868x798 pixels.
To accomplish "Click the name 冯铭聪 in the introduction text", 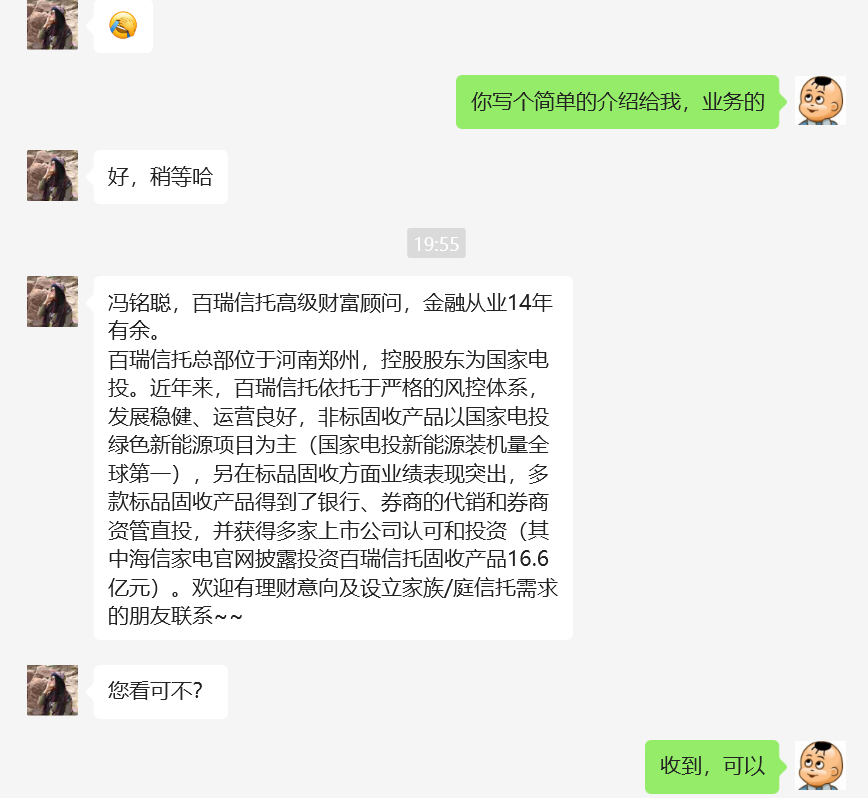I will (140, 303).
